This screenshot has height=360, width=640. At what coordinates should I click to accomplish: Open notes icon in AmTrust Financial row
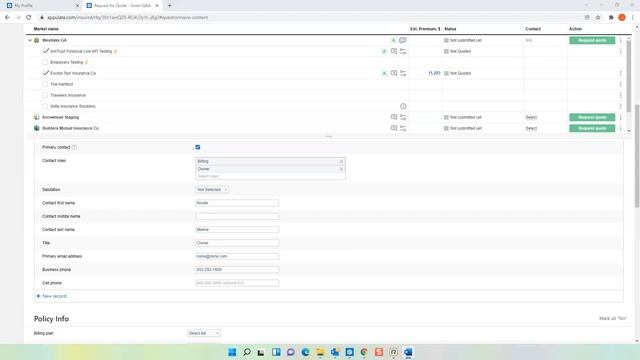tap(394, 51)
